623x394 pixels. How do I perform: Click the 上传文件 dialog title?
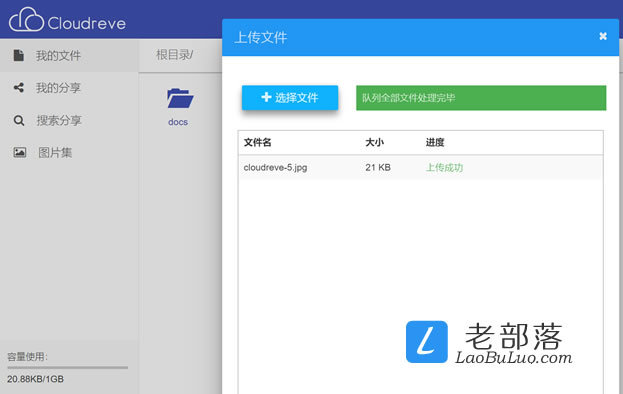(x=261, y=37)
